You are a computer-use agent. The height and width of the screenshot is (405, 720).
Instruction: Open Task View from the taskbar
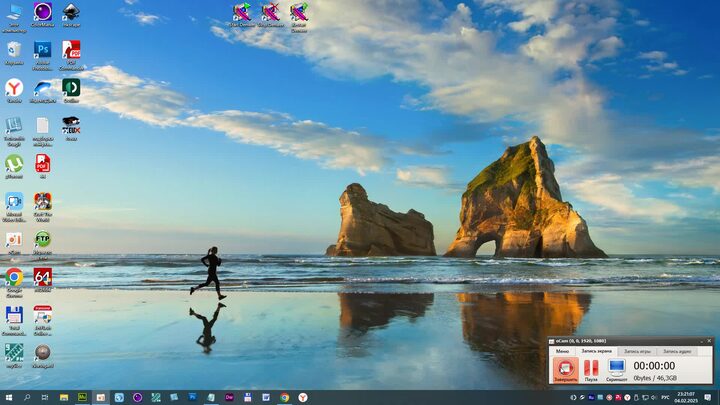point(45,398)
